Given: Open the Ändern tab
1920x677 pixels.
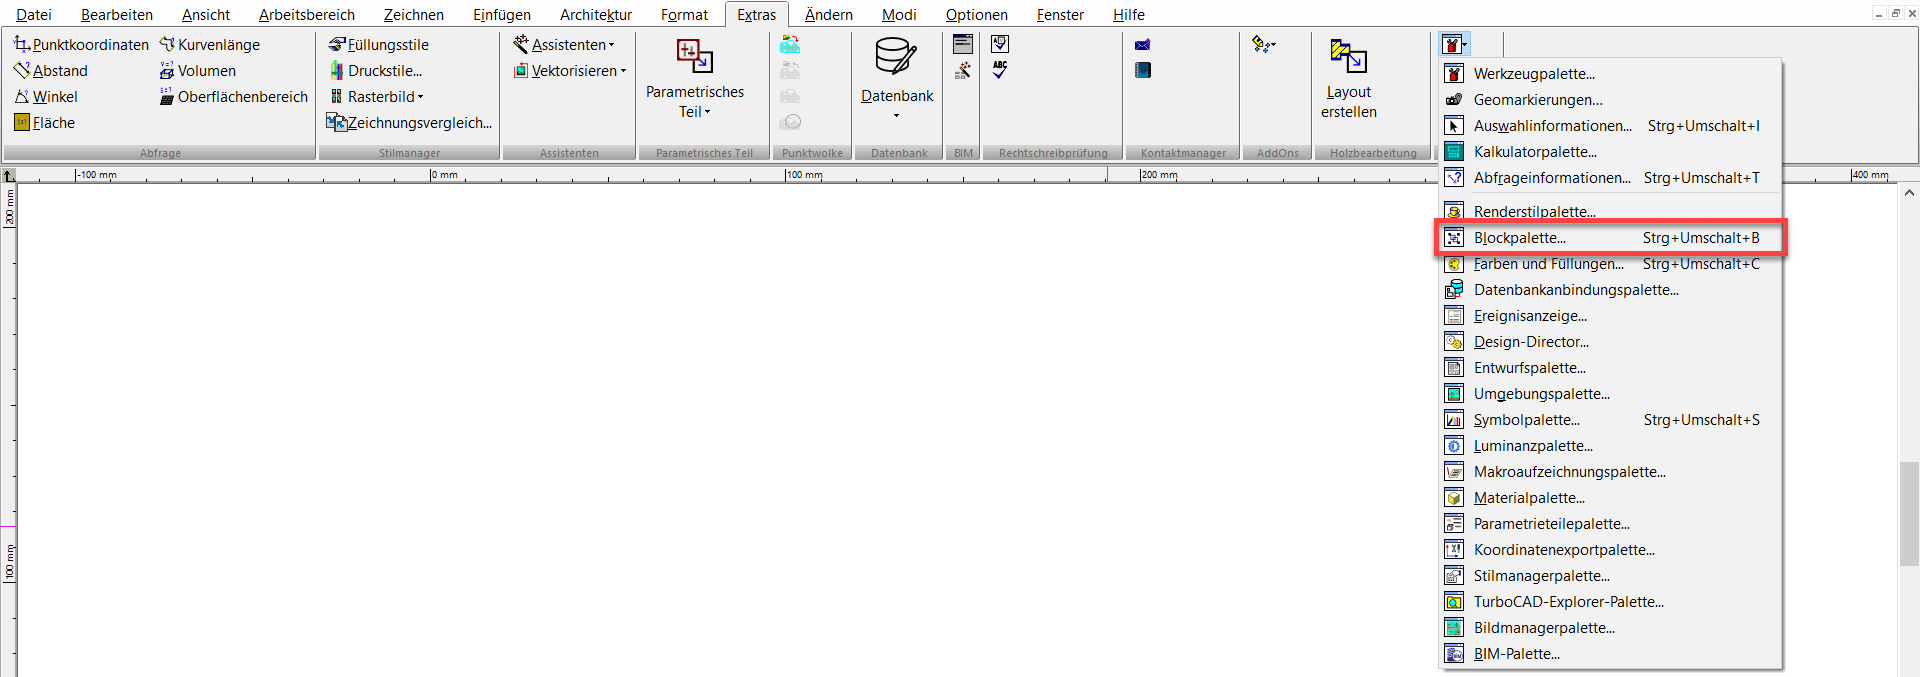Looking at the screenshot, I should click(829, 15).
